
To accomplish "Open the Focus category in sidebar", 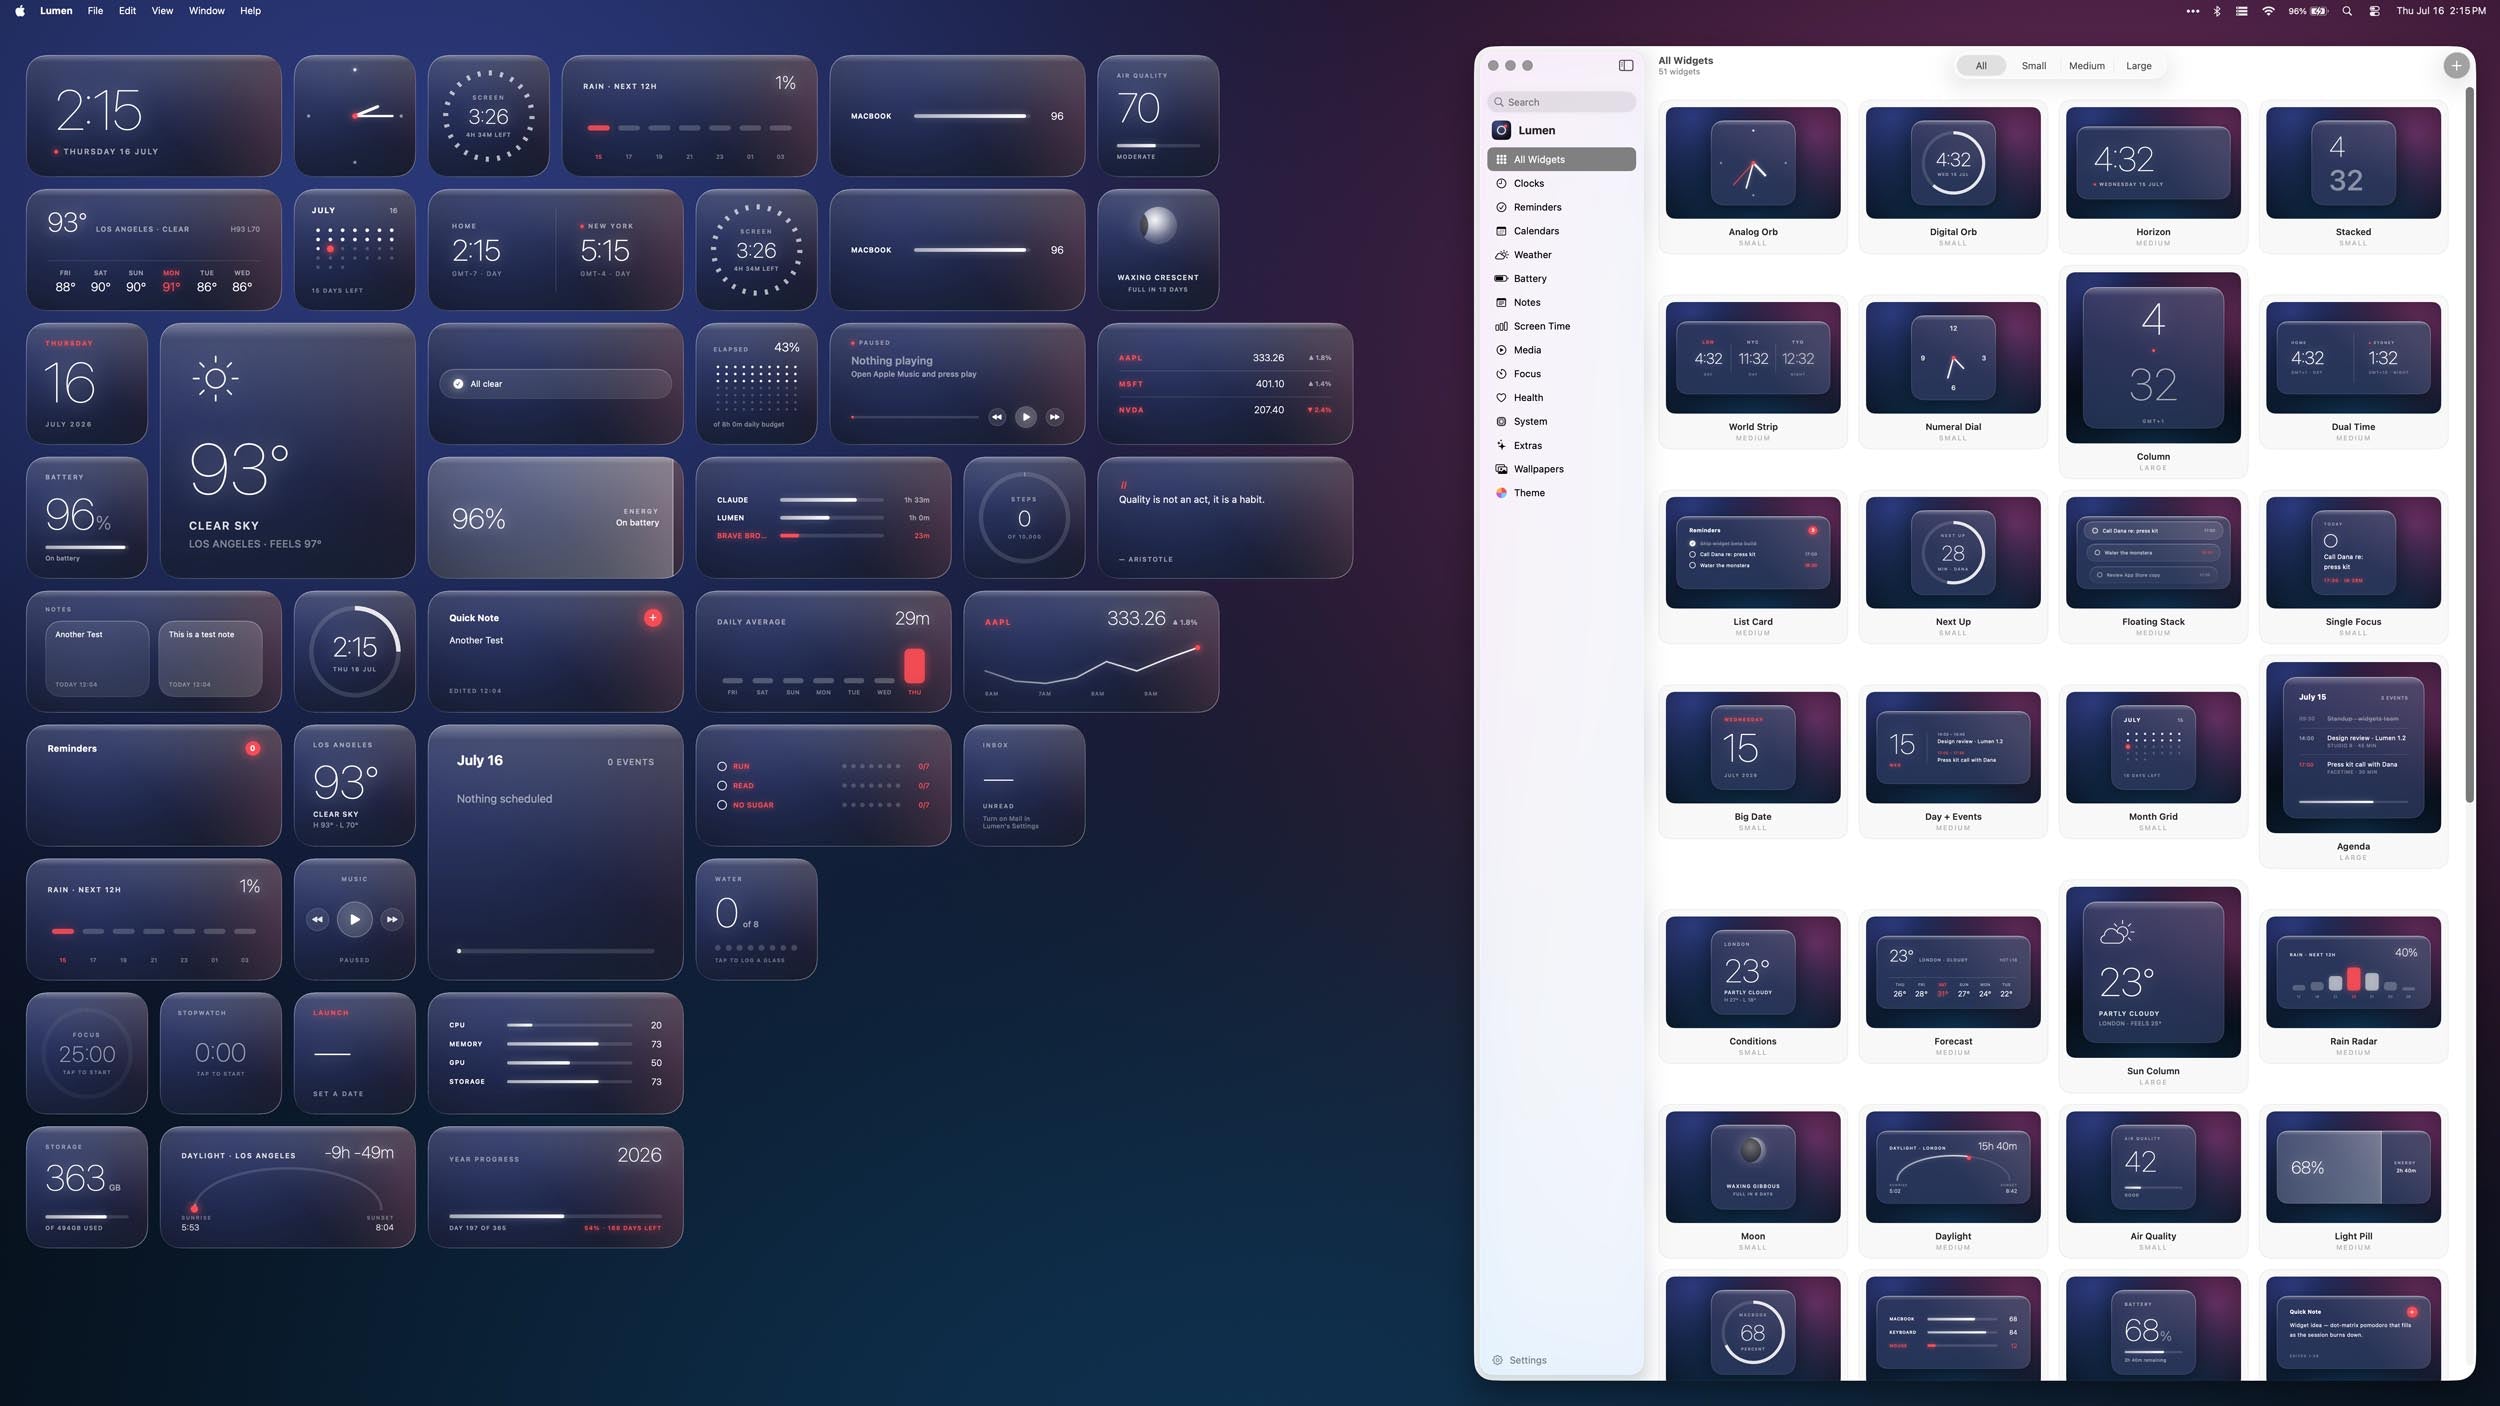I will coord(1561,374).
